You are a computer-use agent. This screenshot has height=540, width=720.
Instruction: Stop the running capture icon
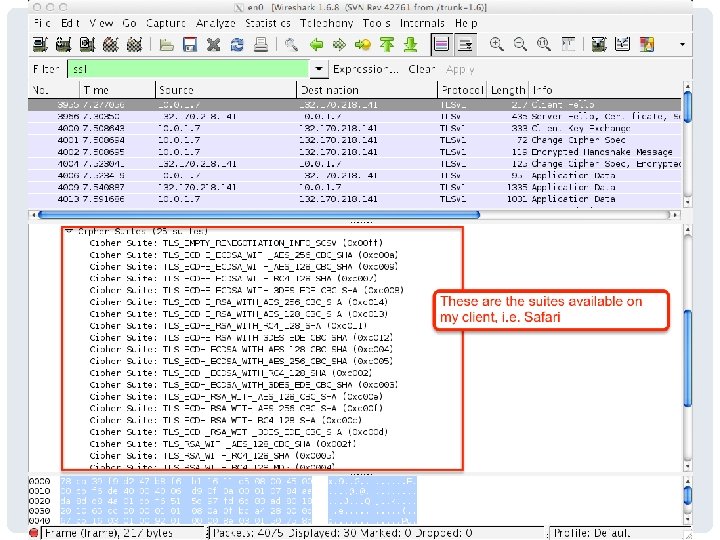[x=110, y=45]
